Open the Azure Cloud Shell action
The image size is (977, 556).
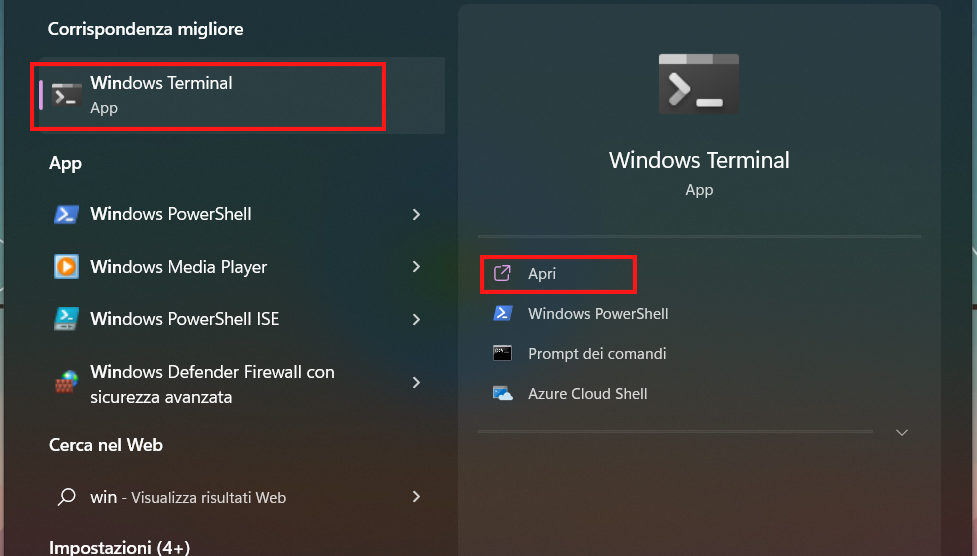tap(587, 394)
